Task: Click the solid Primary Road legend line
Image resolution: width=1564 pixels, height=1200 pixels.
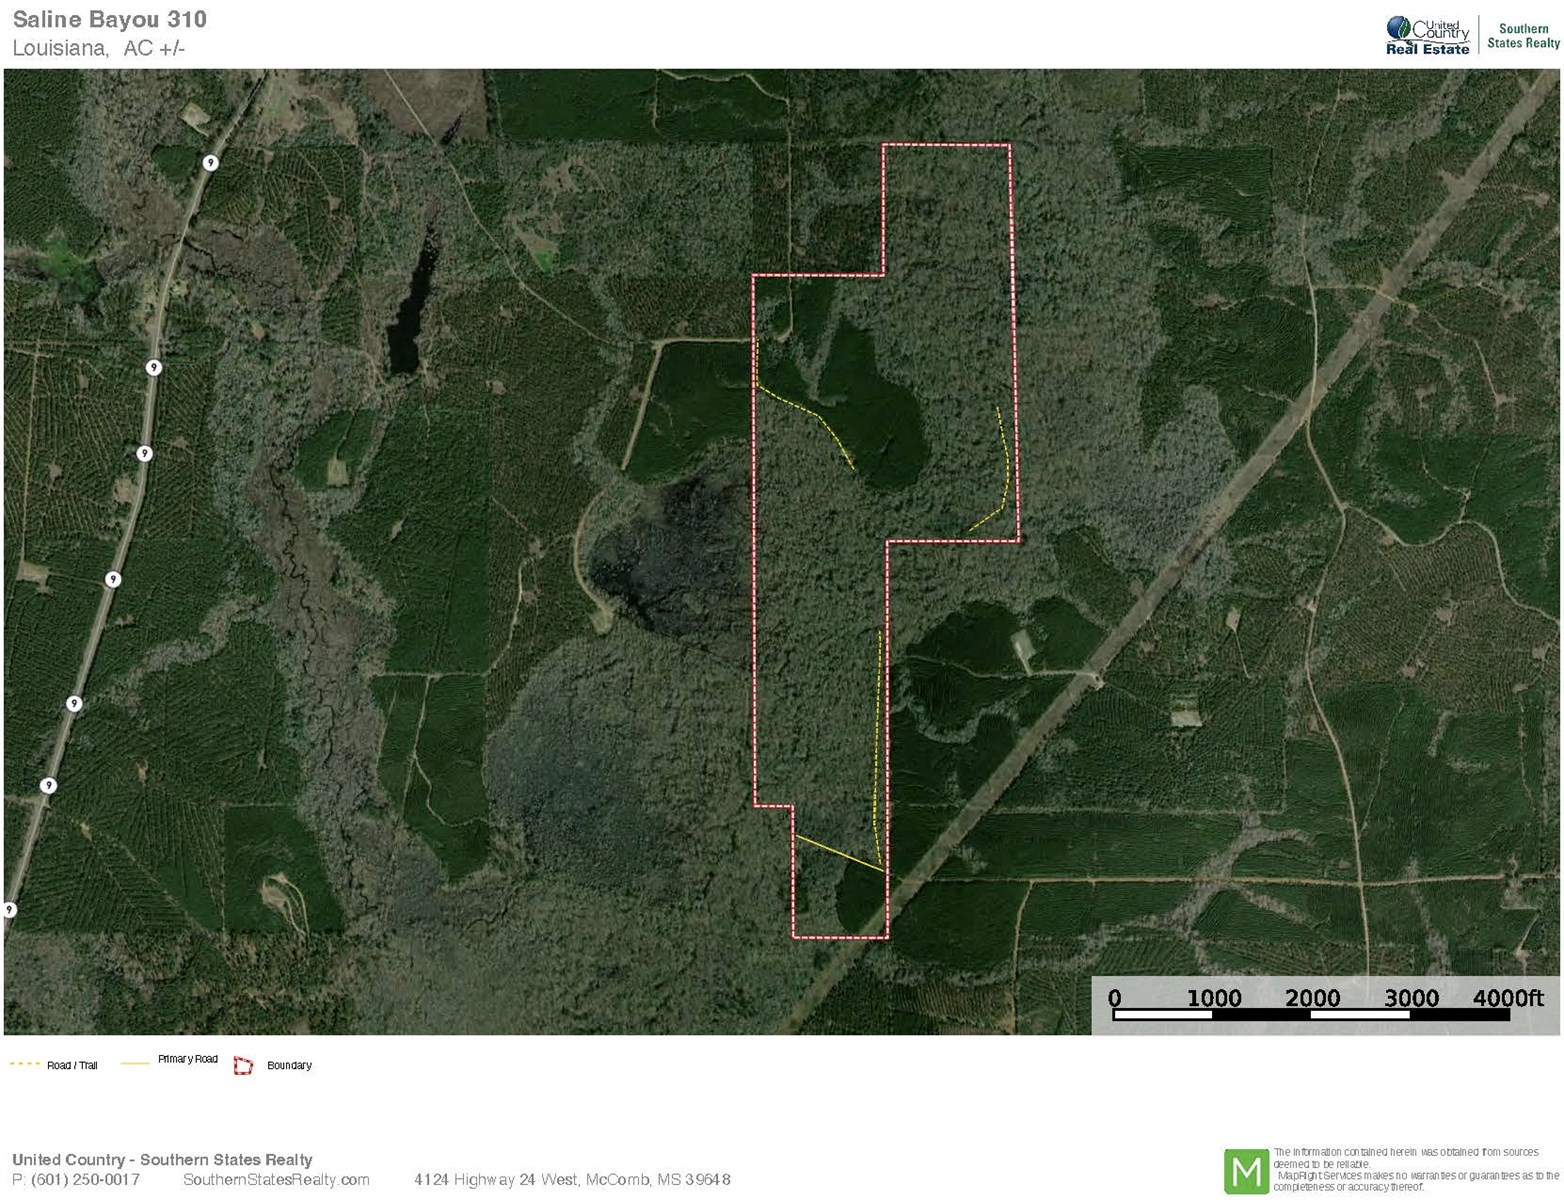Action: click(x=134, y=1064)
